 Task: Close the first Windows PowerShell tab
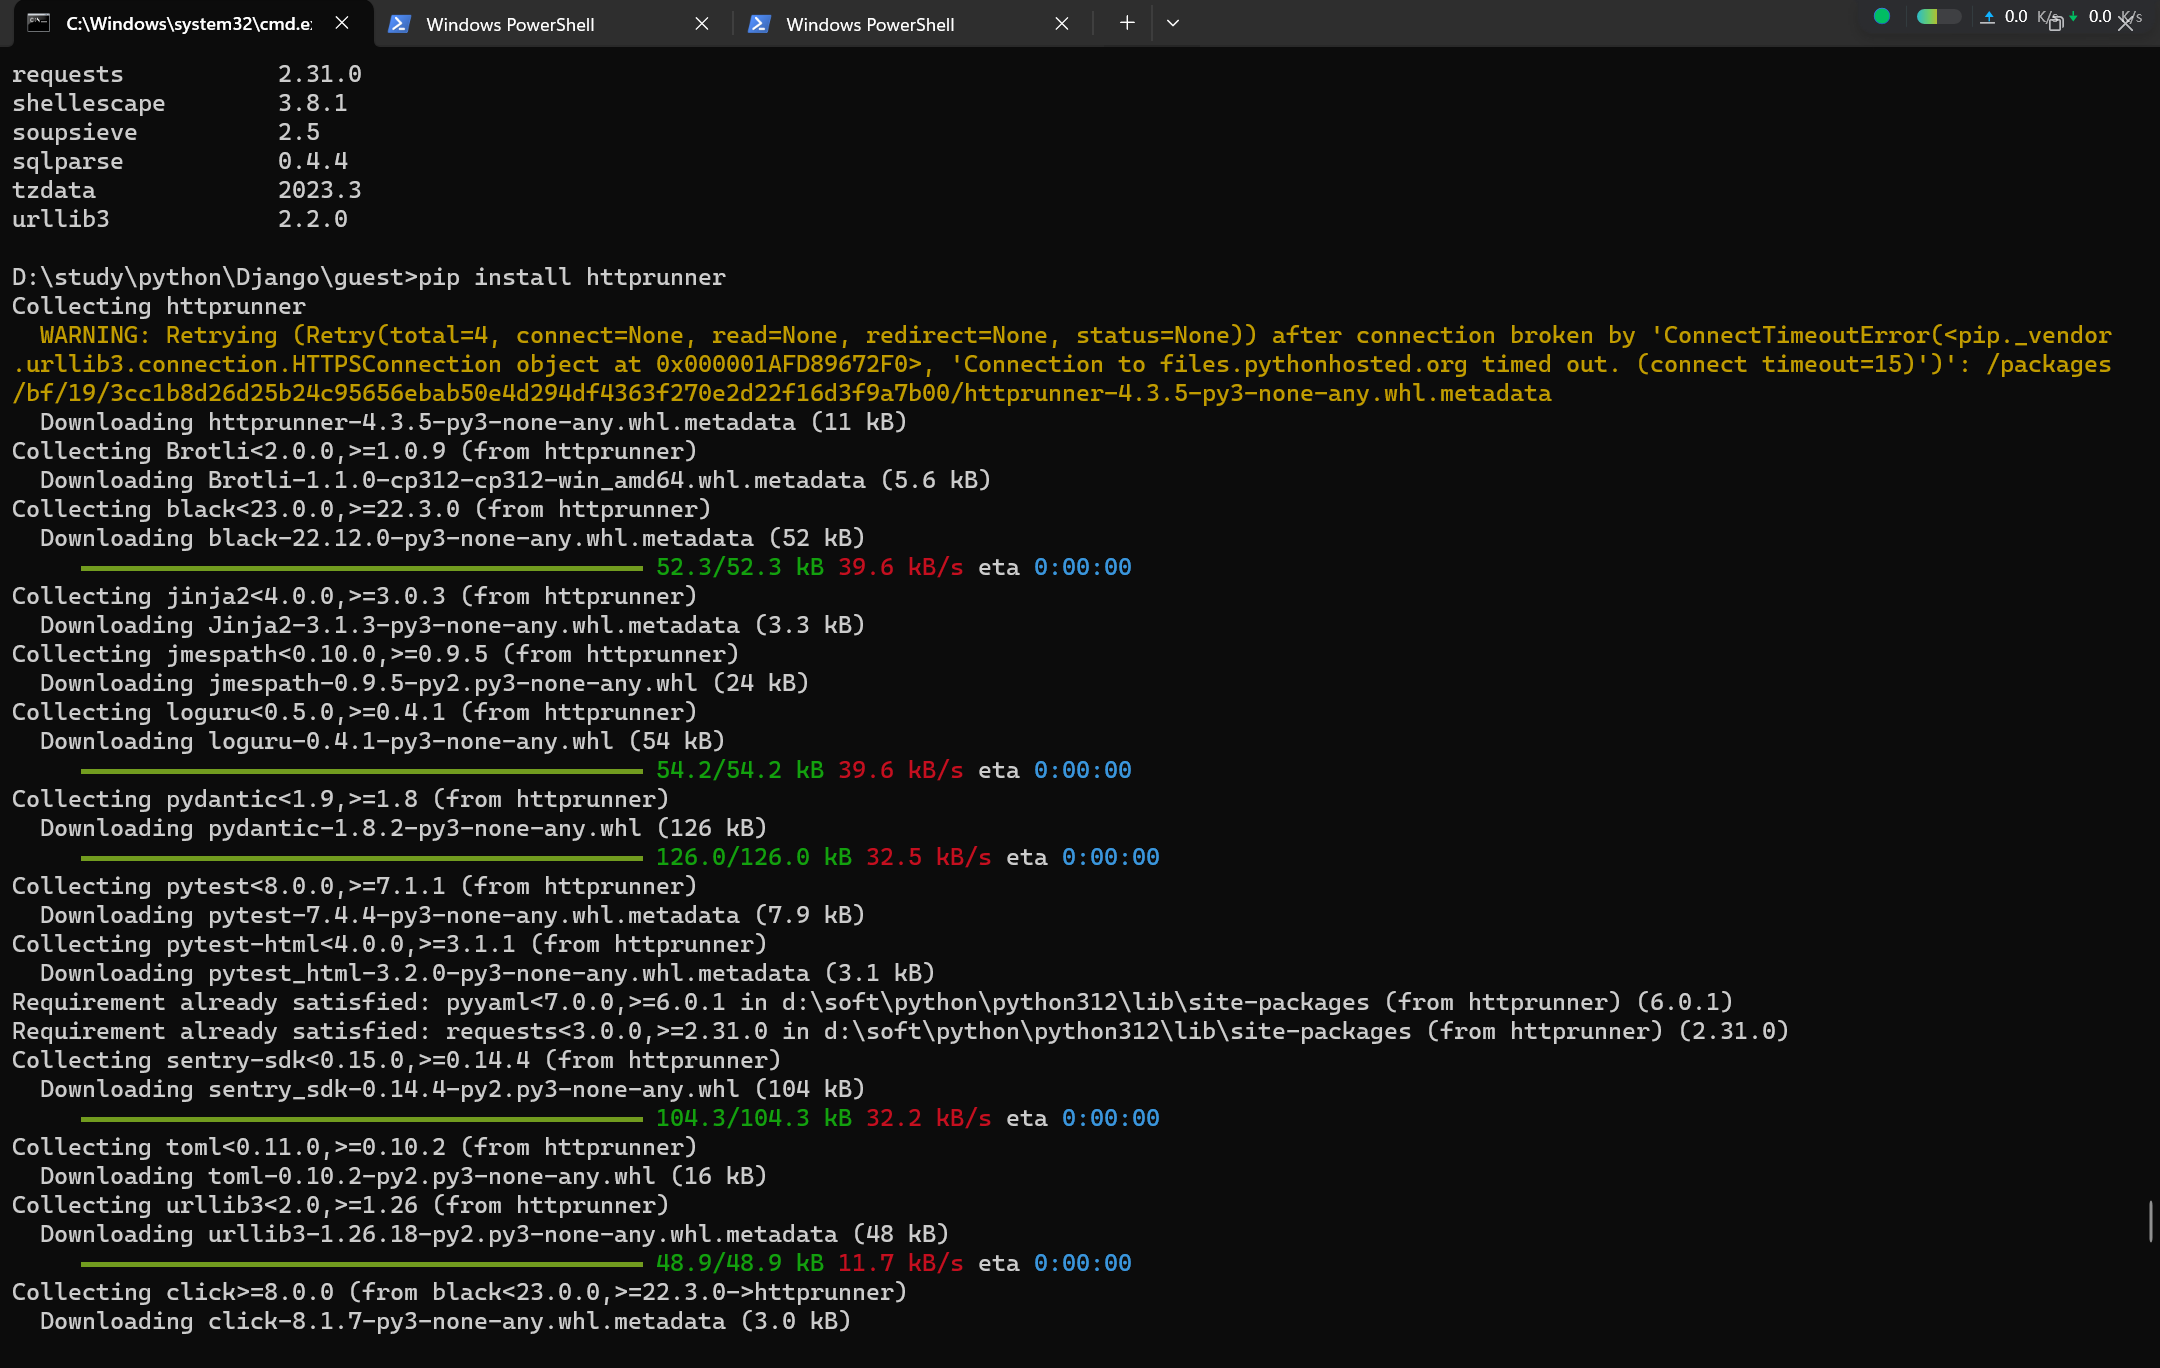[702, 23]
